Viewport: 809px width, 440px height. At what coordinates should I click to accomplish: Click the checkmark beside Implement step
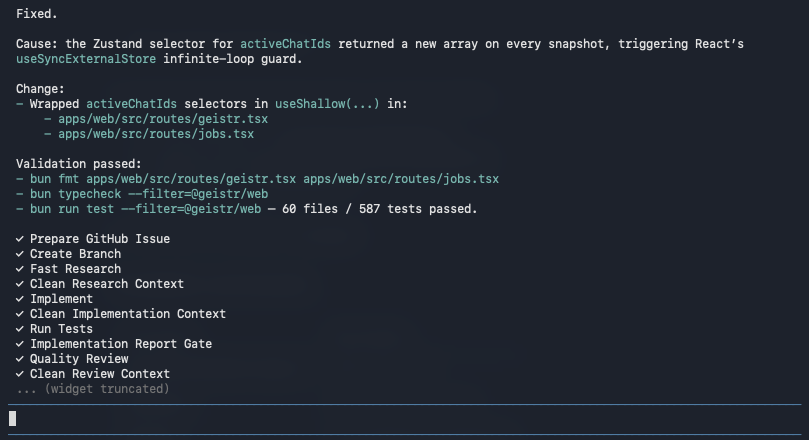coord(20,299)
